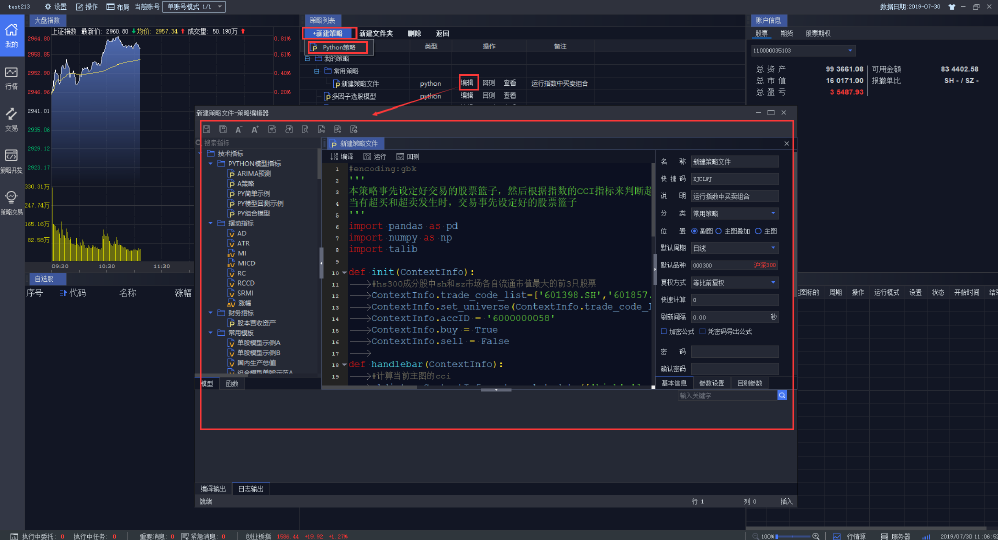Click the skin shirt icon in the title bar
Screen dimensions: 998x540
pos(952,6)
